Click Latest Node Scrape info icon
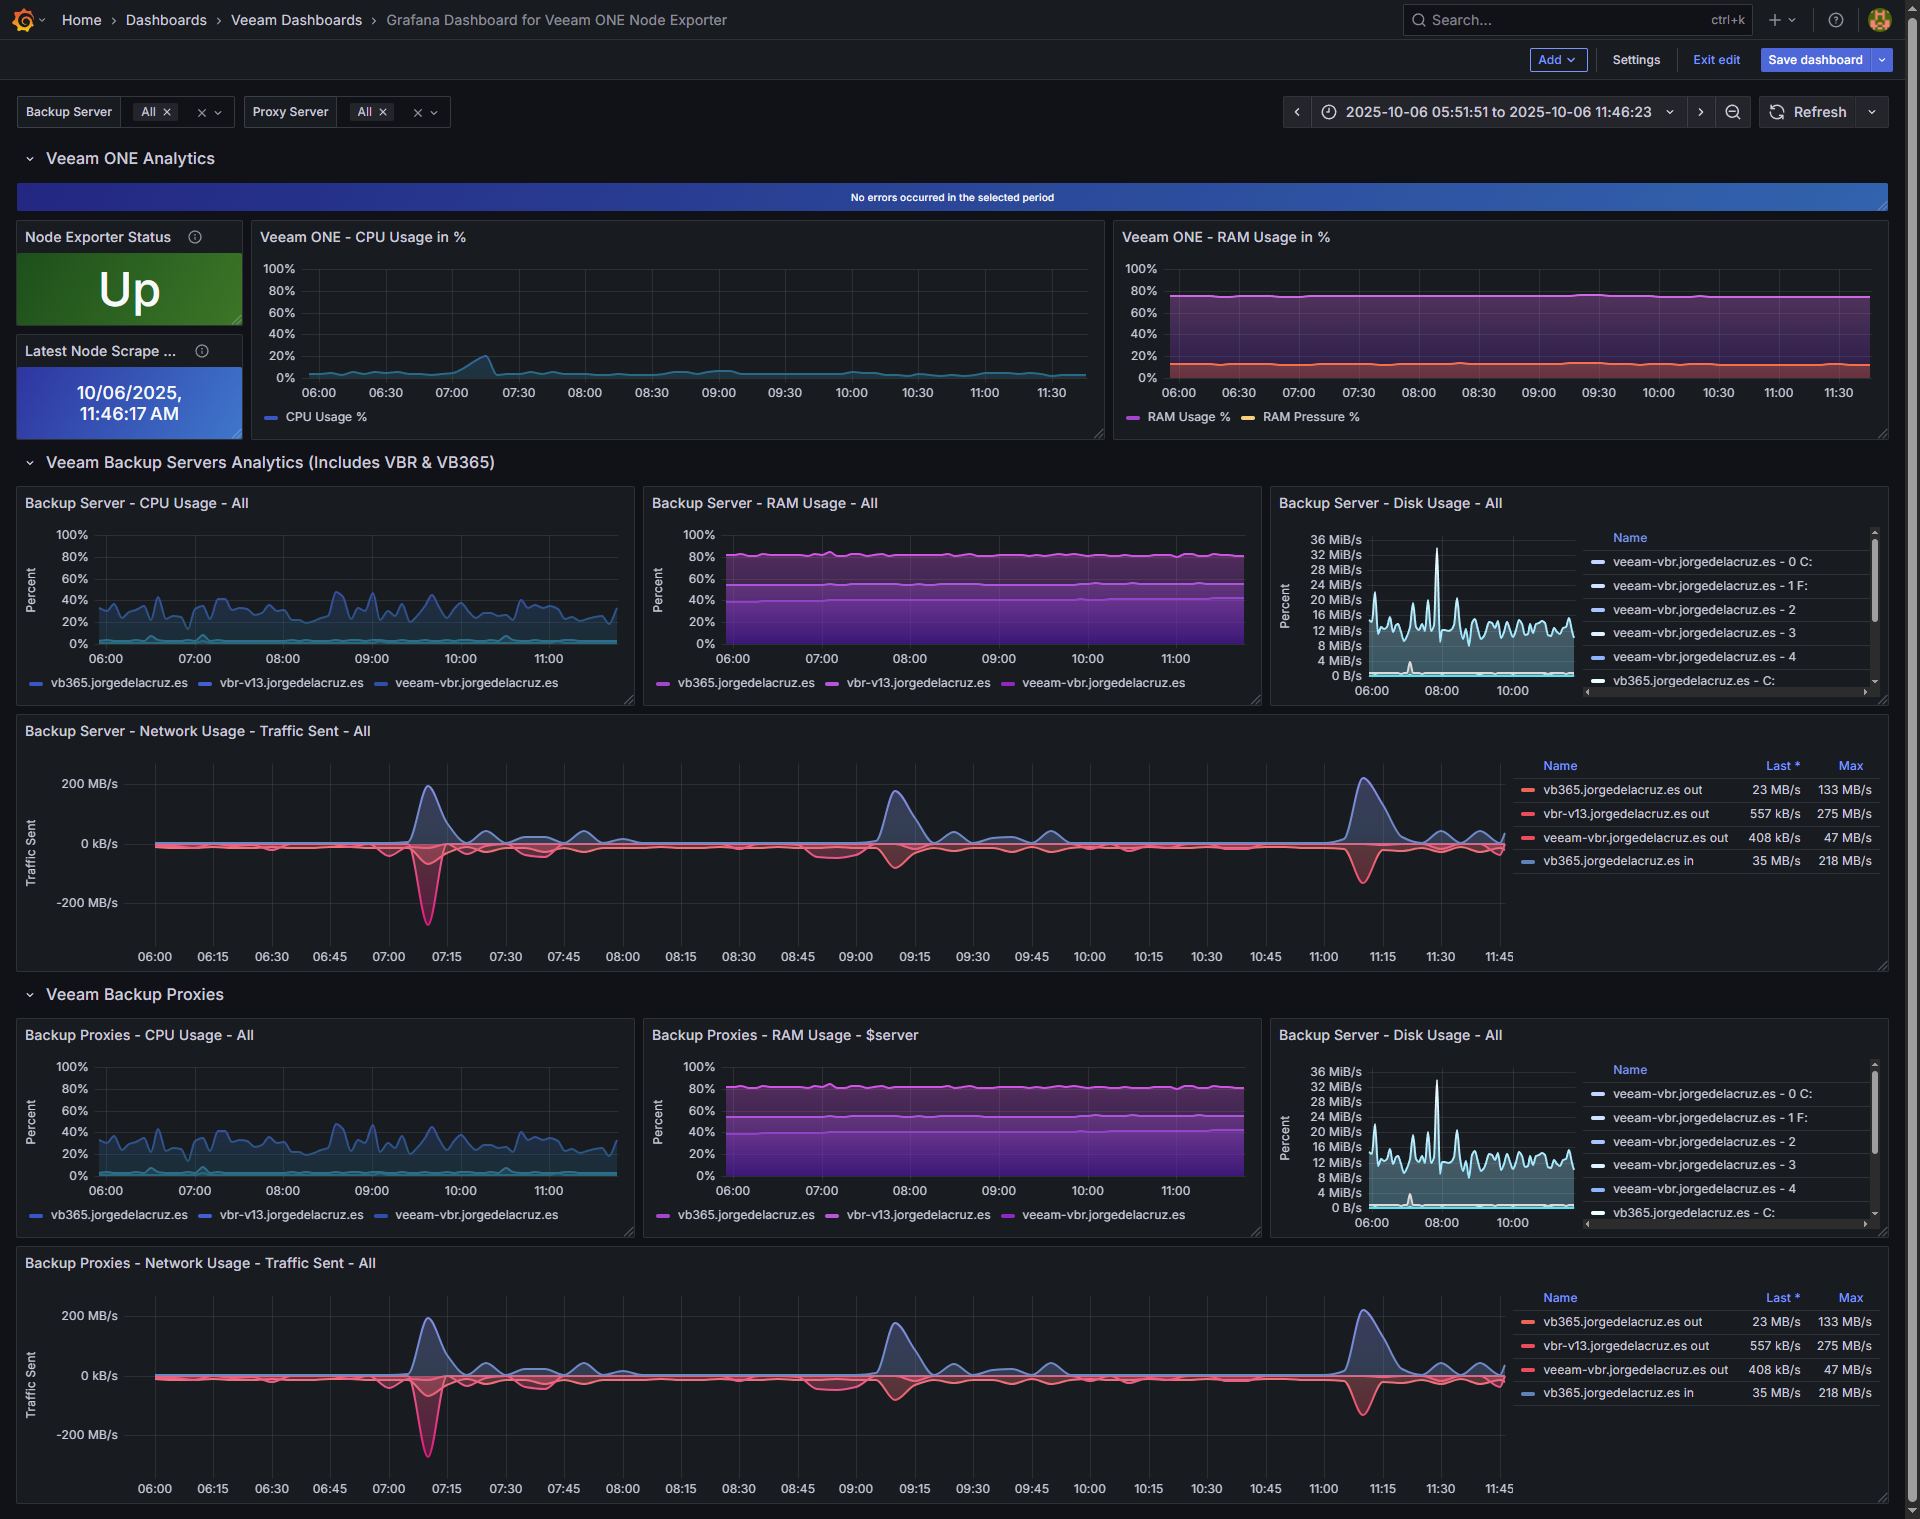This screenshot has width=1920, height=1519. 202,351
